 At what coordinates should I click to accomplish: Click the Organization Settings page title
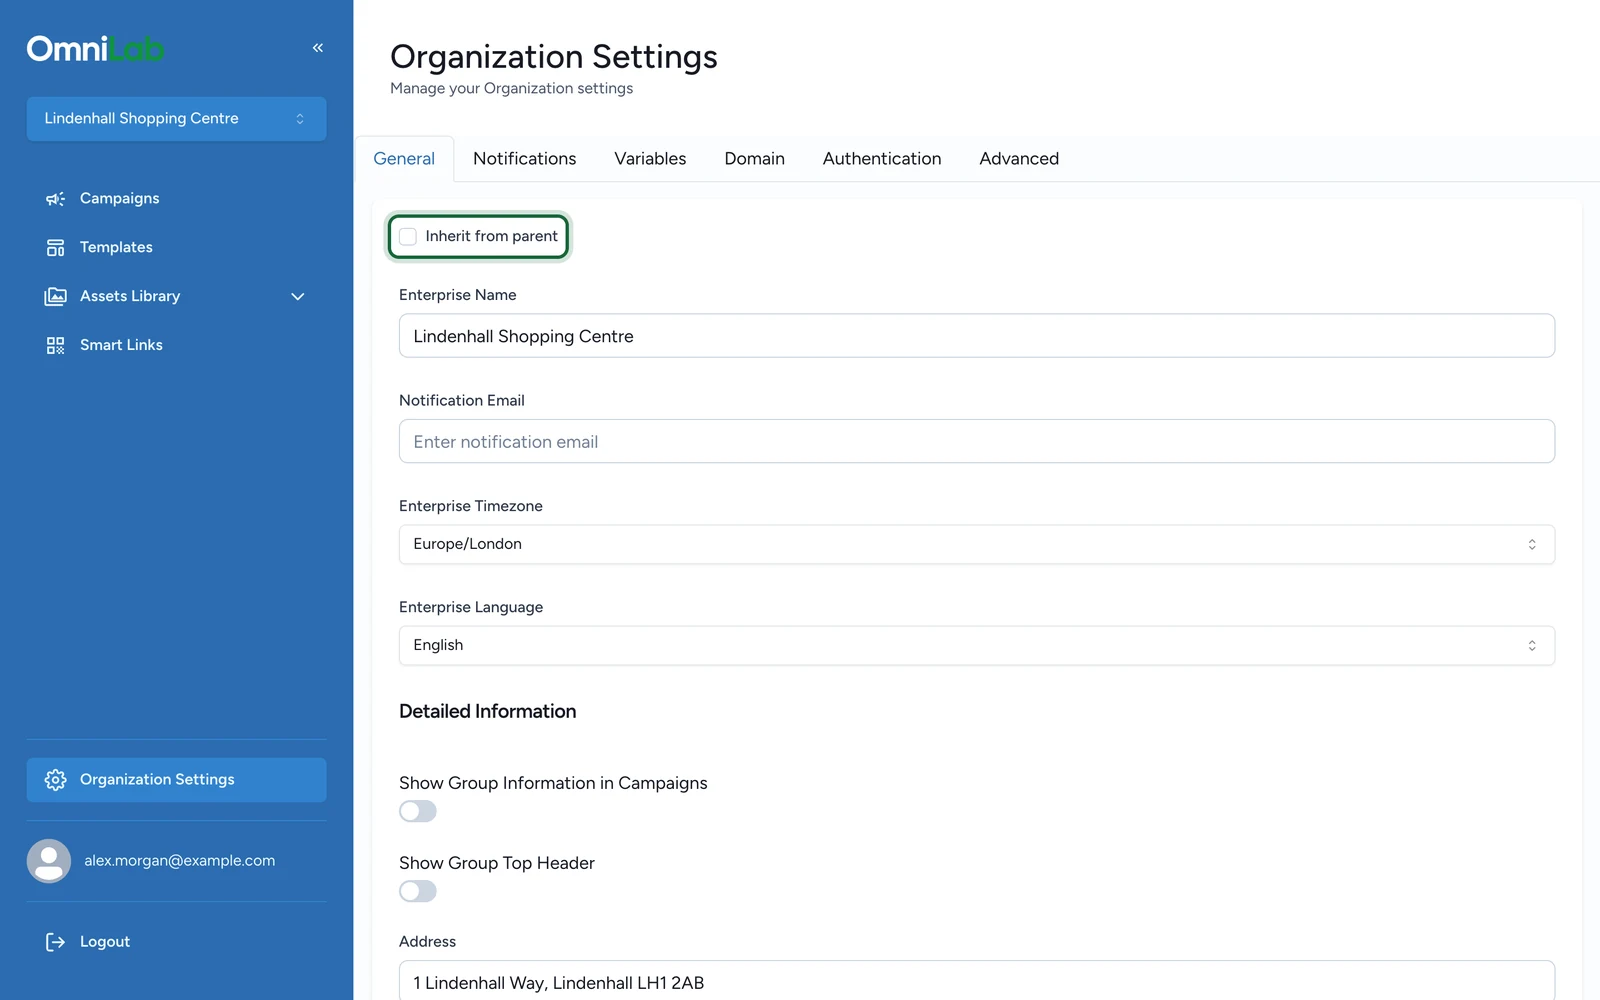coord(553,57)
